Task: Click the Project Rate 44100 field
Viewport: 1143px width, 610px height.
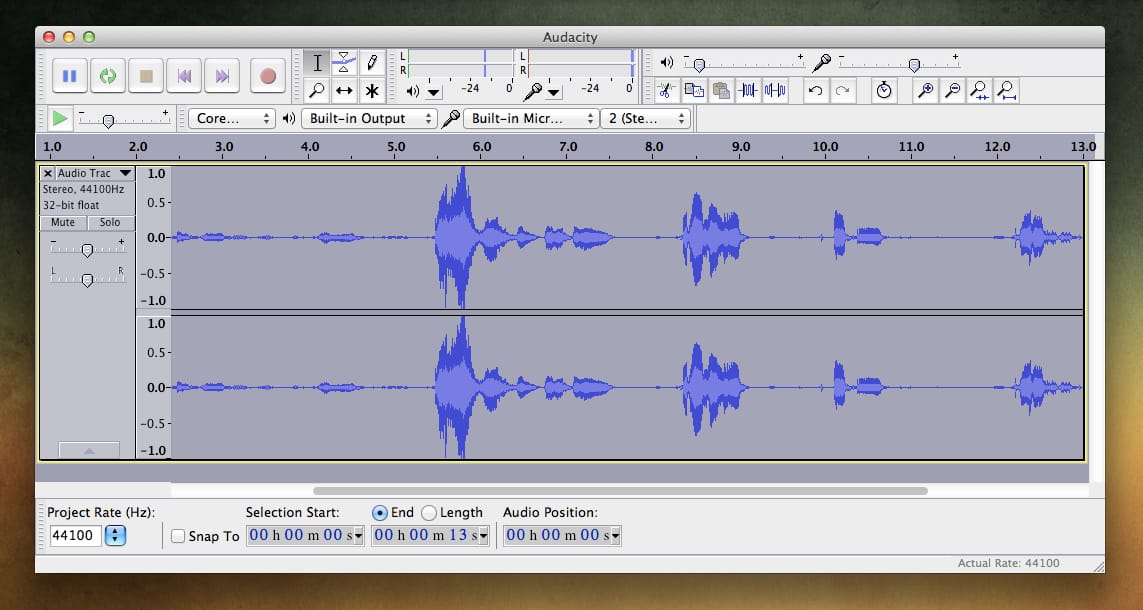Action: [x=76, y=536]
